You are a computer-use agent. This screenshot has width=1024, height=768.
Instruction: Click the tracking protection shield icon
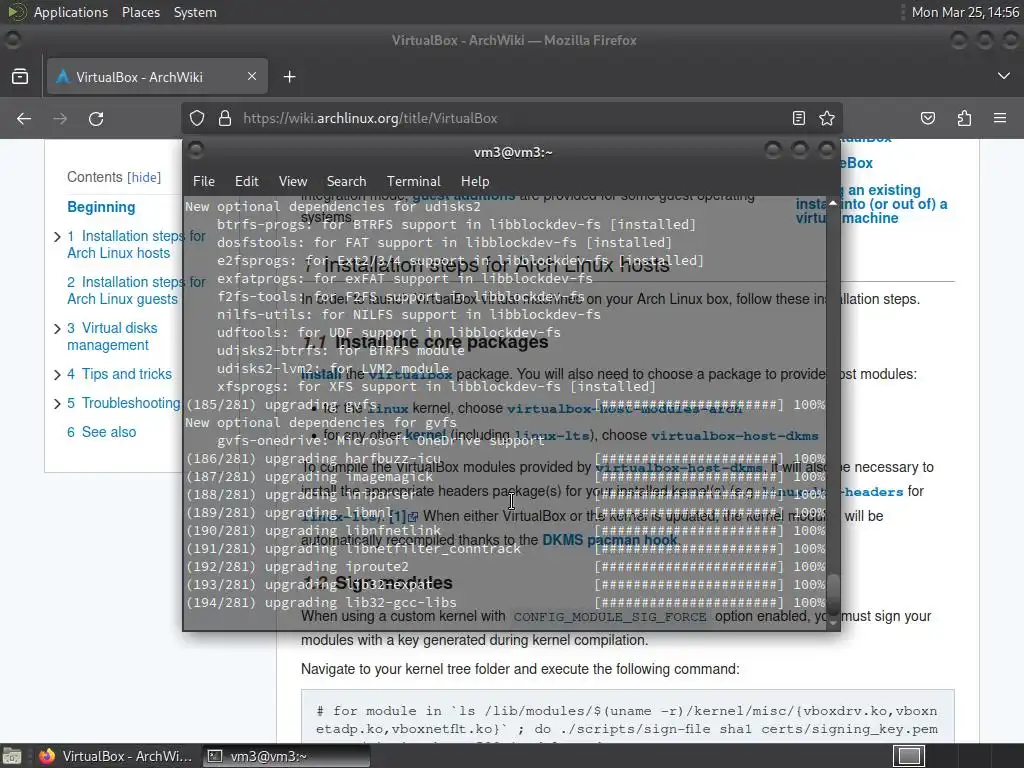click(x=197, y=118)
